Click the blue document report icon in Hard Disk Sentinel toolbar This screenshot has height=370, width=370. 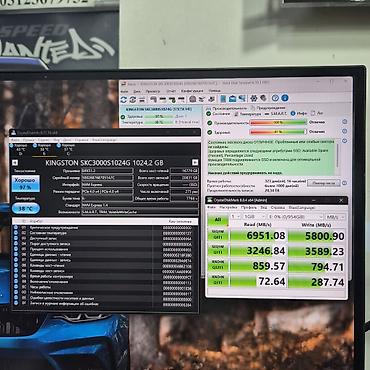tap(223, 98)
